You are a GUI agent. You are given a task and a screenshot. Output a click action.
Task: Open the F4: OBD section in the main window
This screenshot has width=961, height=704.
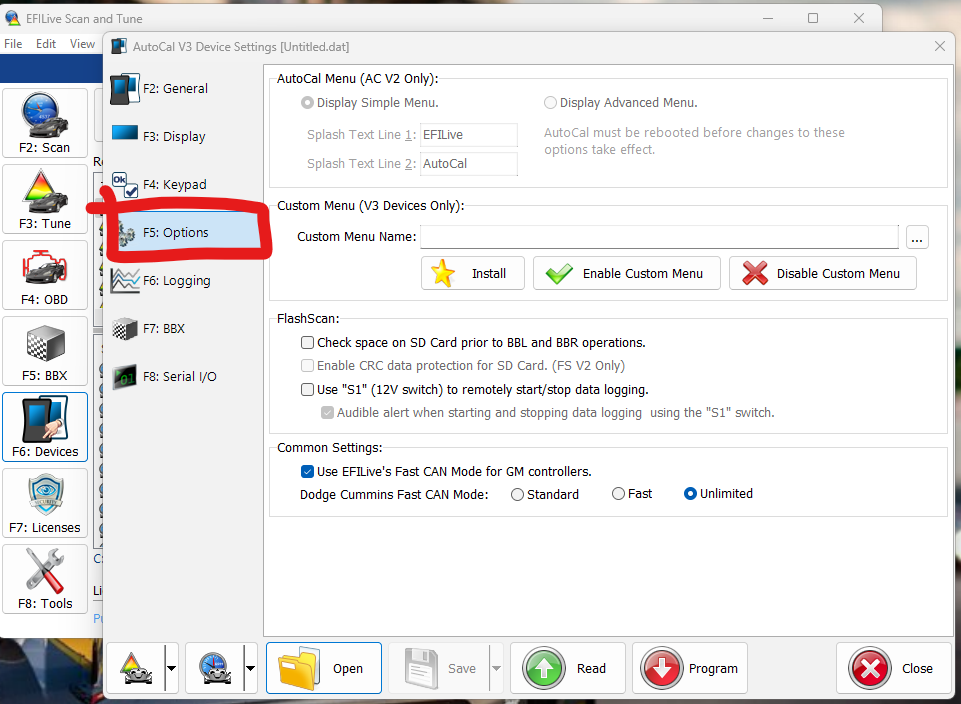coord(45,275)
